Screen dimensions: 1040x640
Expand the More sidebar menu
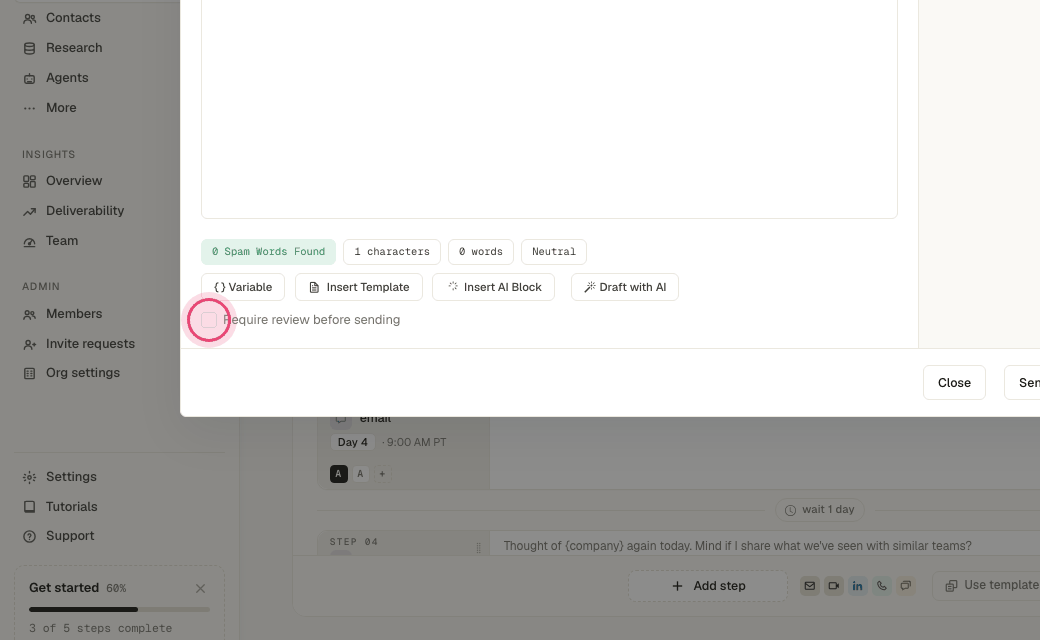[61, 107]
